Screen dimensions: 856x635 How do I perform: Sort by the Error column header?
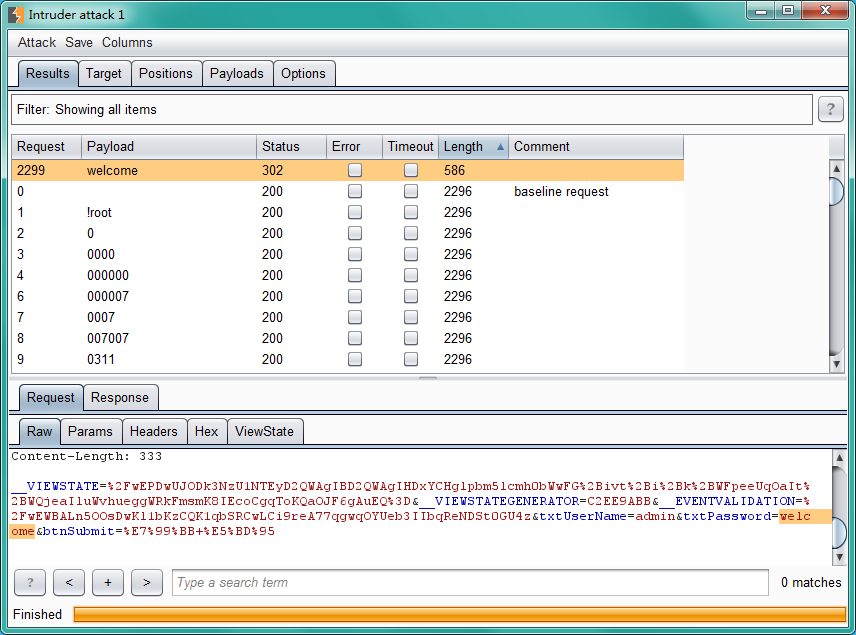click(x=354, y=146)
